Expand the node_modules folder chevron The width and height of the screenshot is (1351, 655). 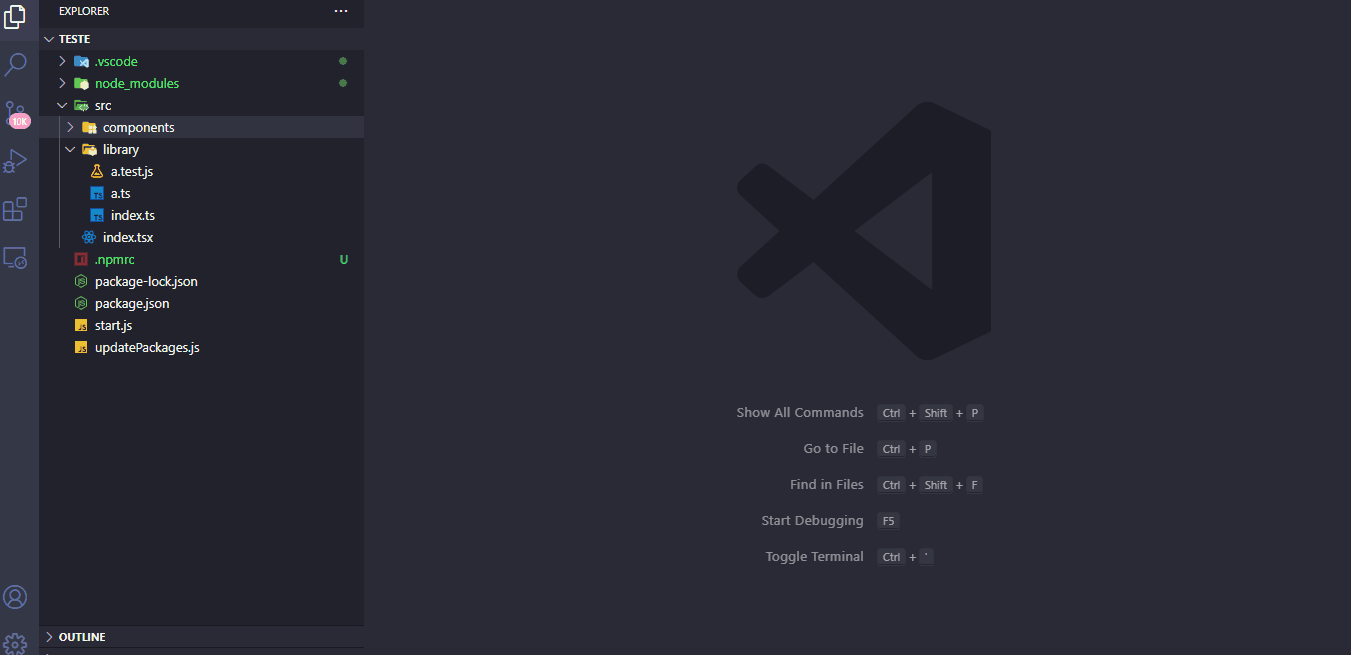tap(62, 83)
